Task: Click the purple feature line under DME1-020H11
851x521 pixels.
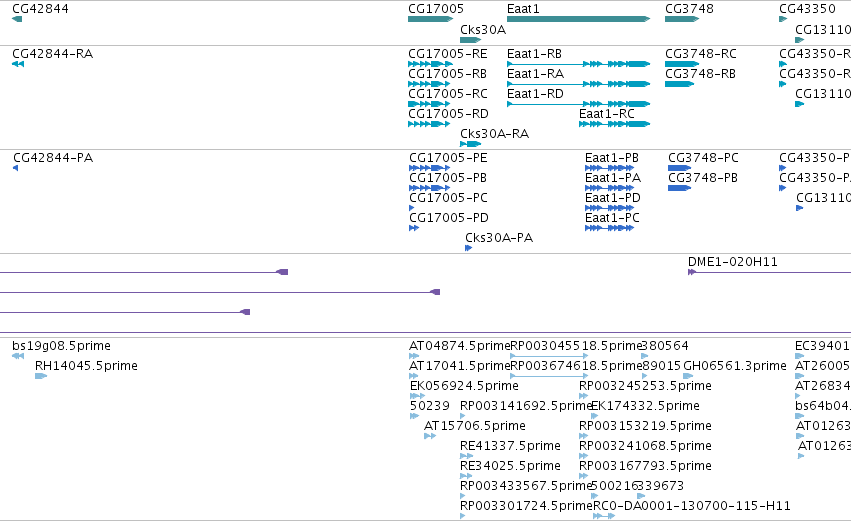Action: pos(769,272)
